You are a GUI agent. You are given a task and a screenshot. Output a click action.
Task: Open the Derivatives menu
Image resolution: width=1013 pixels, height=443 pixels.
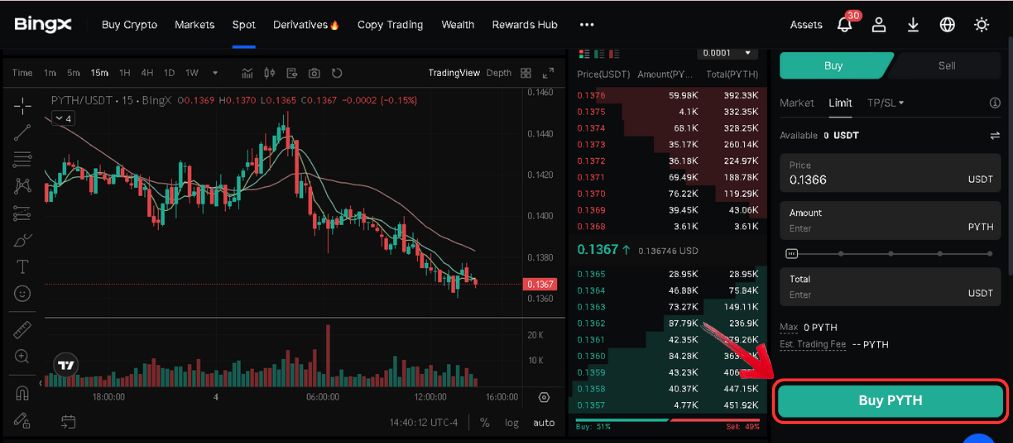306,25
